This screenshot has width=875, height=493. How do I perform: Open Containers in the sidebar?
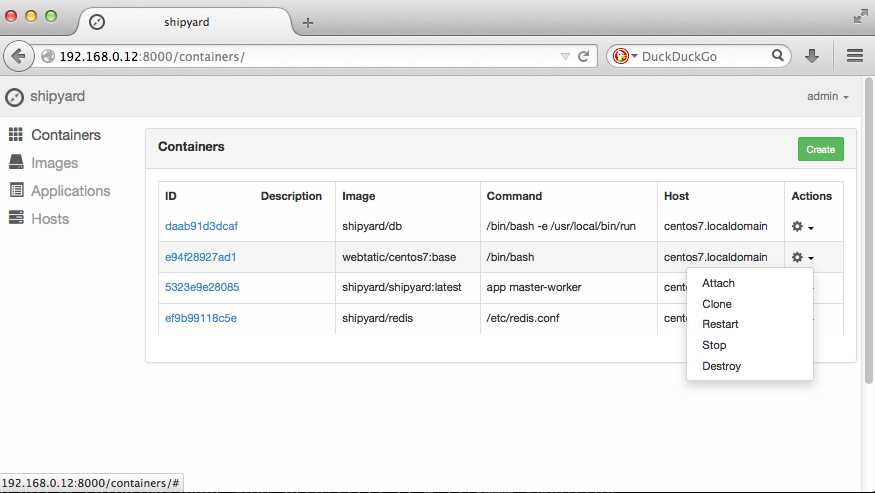click(x=66, y=135)
